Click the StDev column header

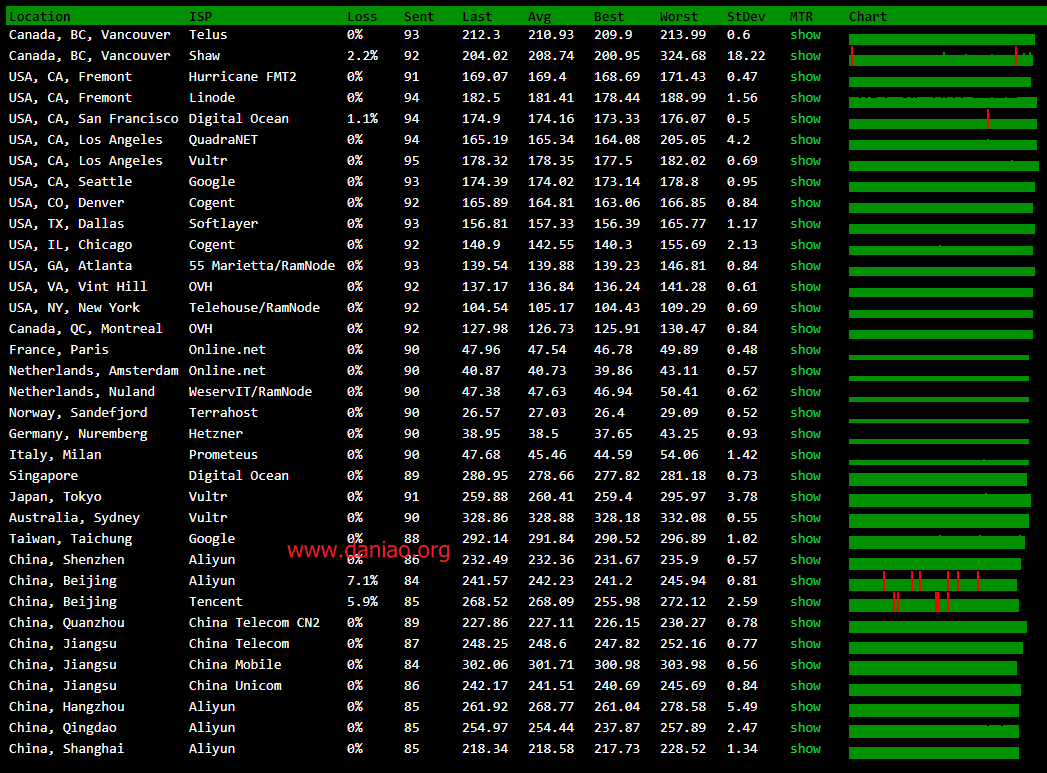tap(746, 17)
